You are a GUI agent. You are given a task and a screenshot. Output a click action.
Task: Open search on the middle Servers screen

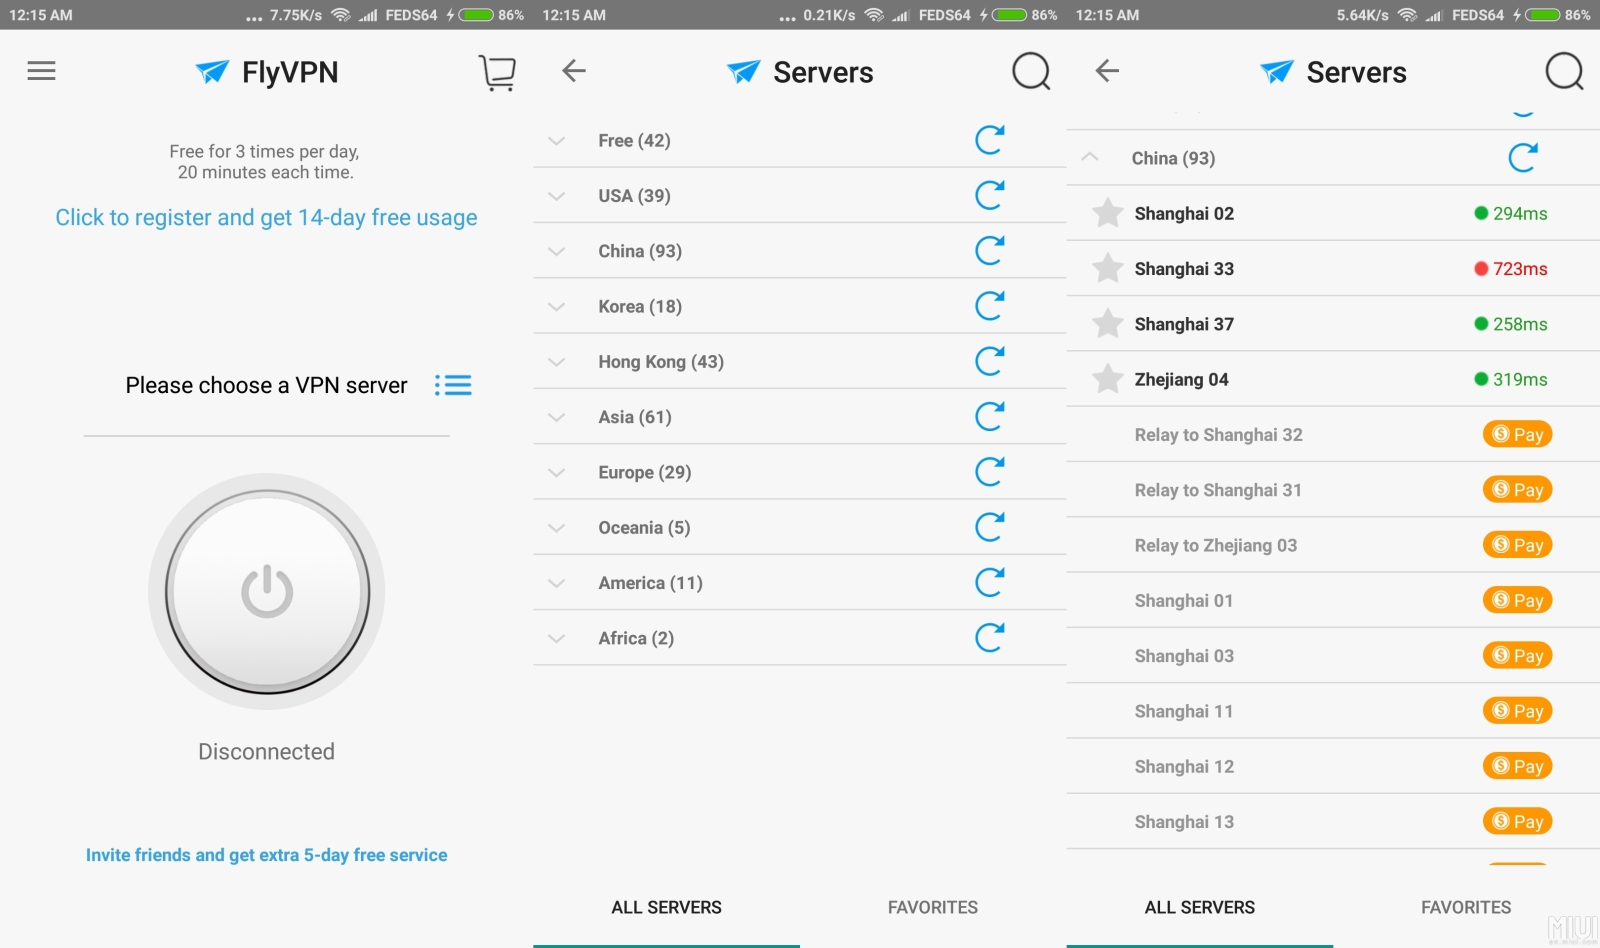[1031, 71]
